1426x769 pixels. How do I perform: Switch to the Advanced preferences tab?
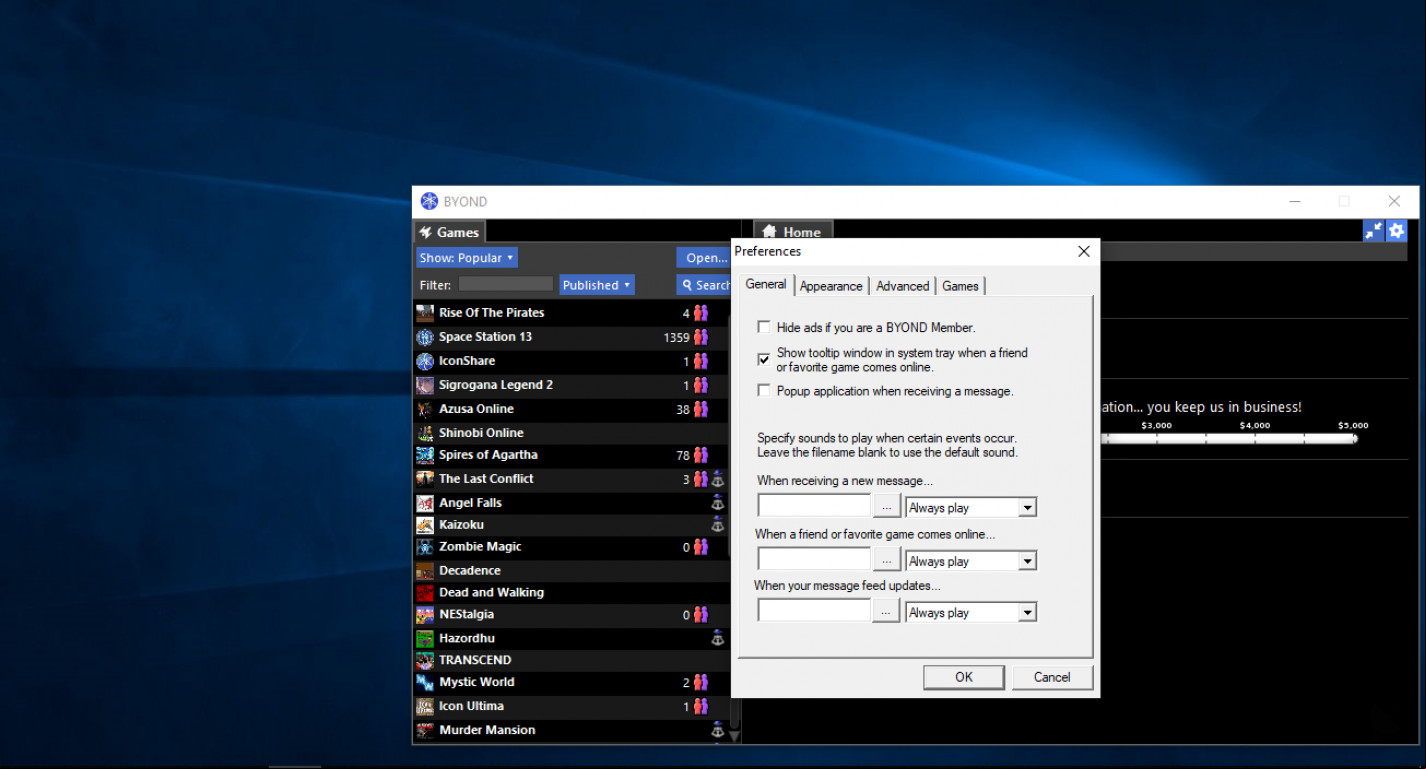tap(903, 286)
